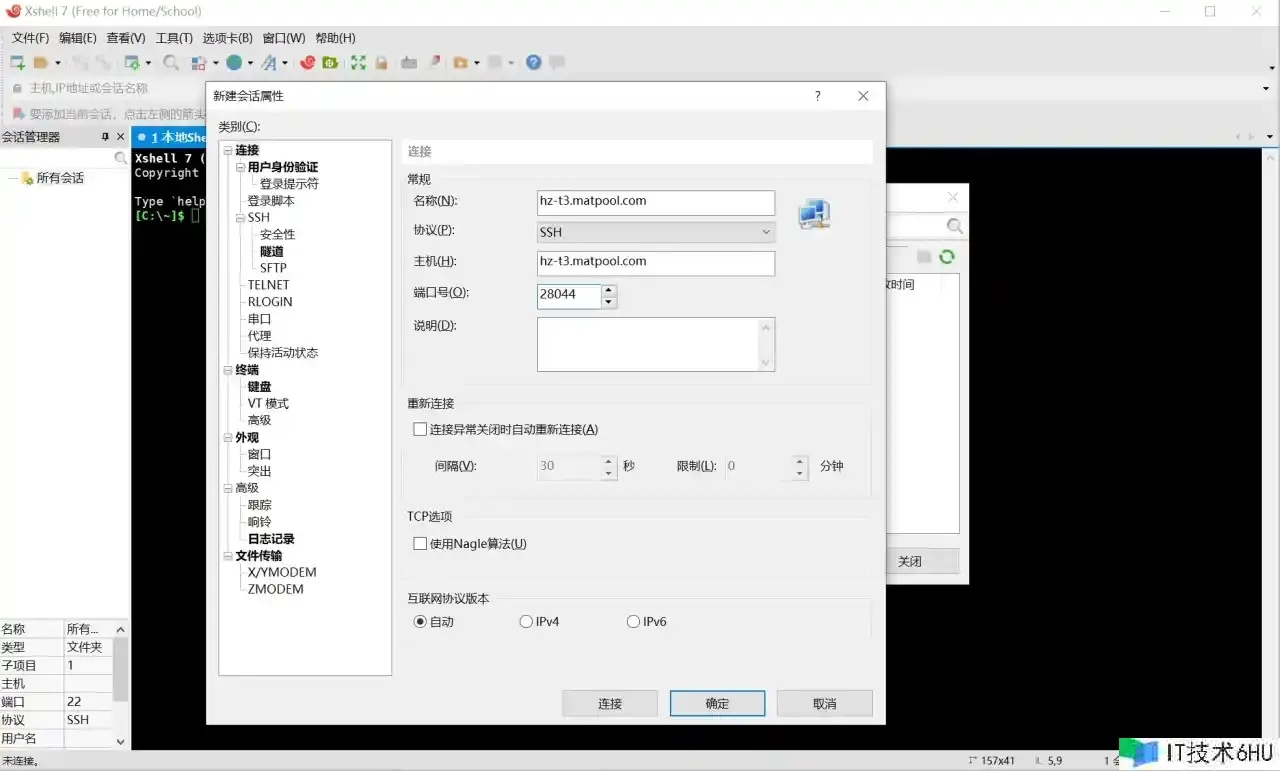
Task: Choose the IPv6 protocol version option
Action: [x=633, y=622]
